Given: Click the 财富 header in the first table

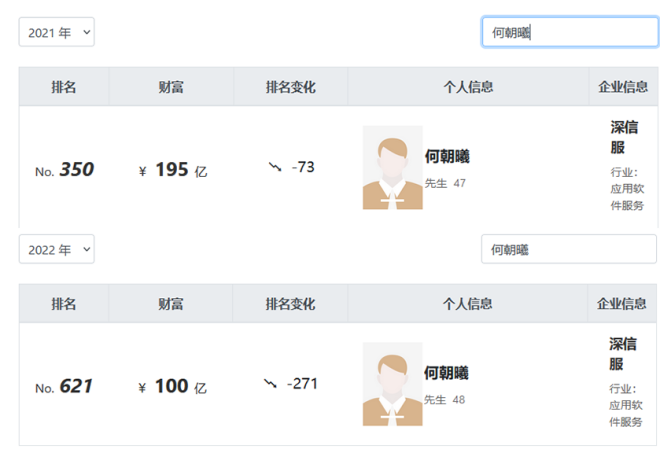Looking at the screenshot, I should click(x=171, y=87).
